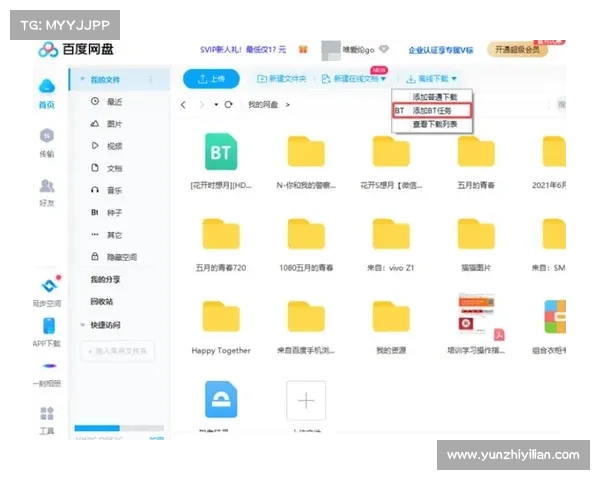The width and height of the screenshot is (600, 480).
Task: Select 文档 documents category
Action: pyautogui.click(x=106, y=168)
